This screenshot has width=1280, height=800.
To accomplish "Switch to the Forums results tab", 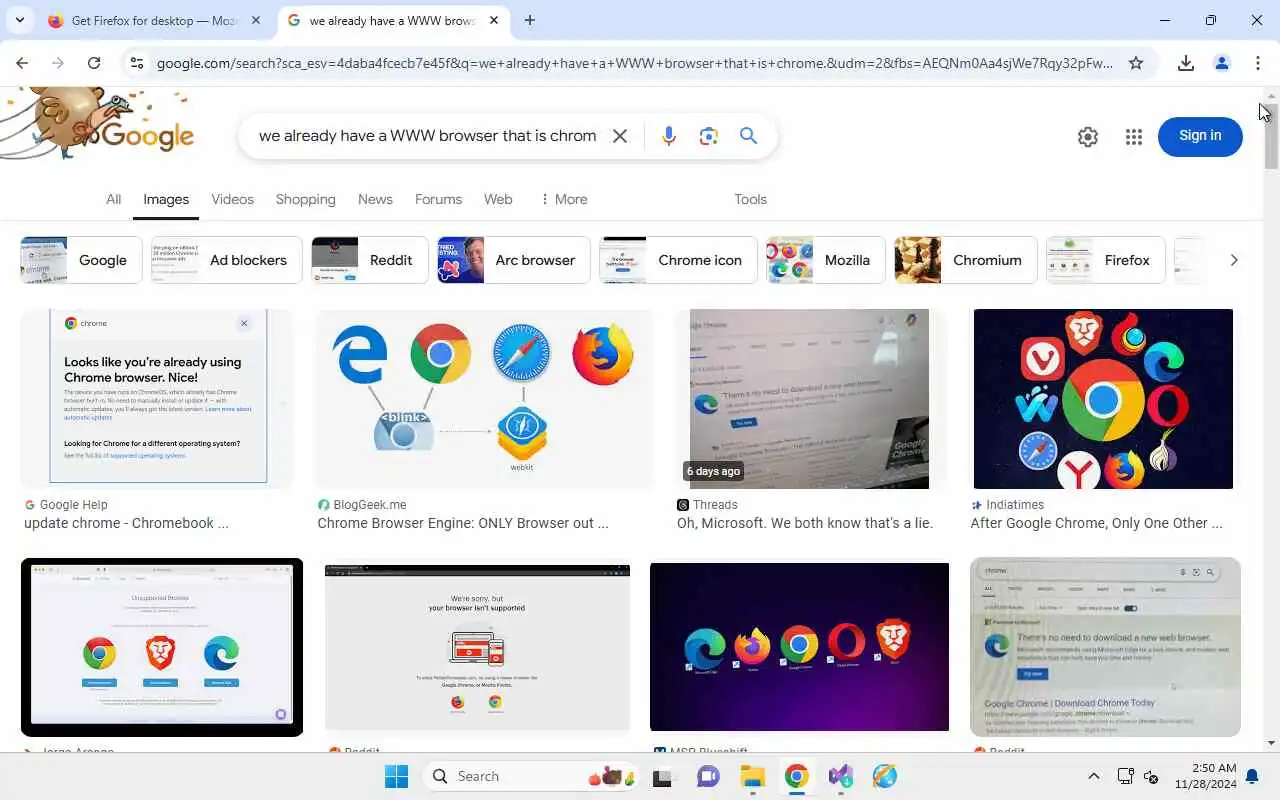I will pyautogui.click(x=438, y=199).
